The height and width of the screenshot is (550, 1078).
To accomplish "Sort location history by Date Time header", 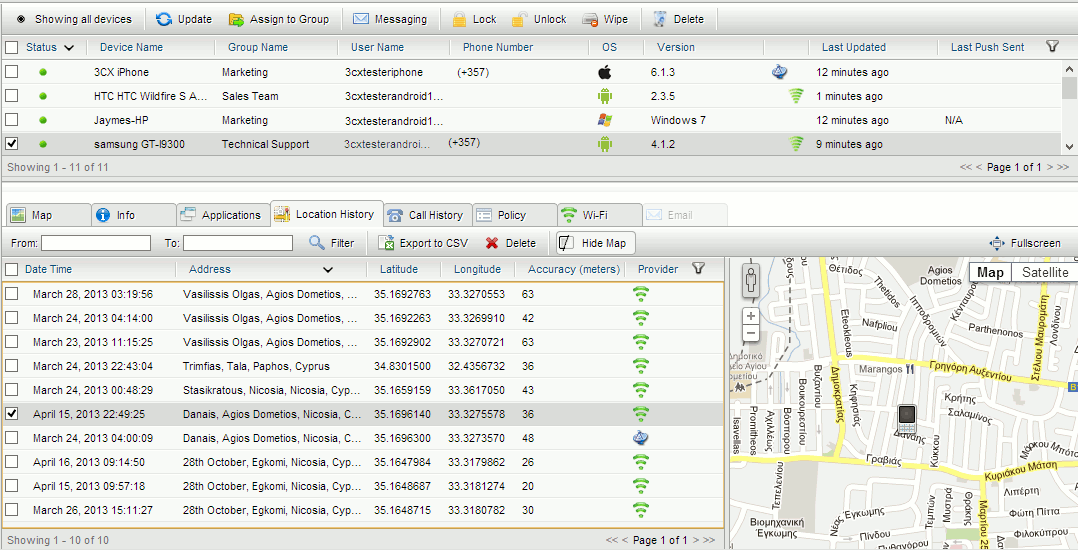I will coord(48,269).
